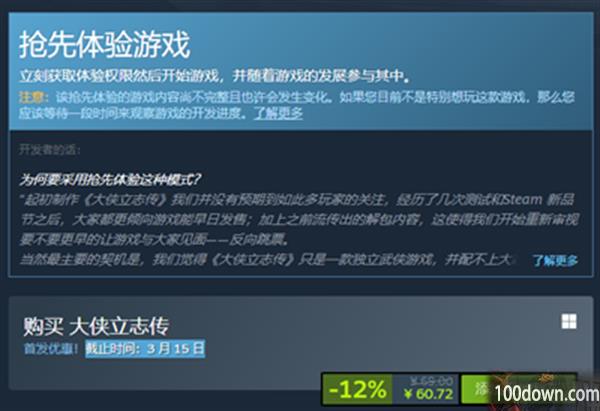600x411 pixels.
Task: Click the discounted price ¥60.72
Action: click(x=429, y=394)
